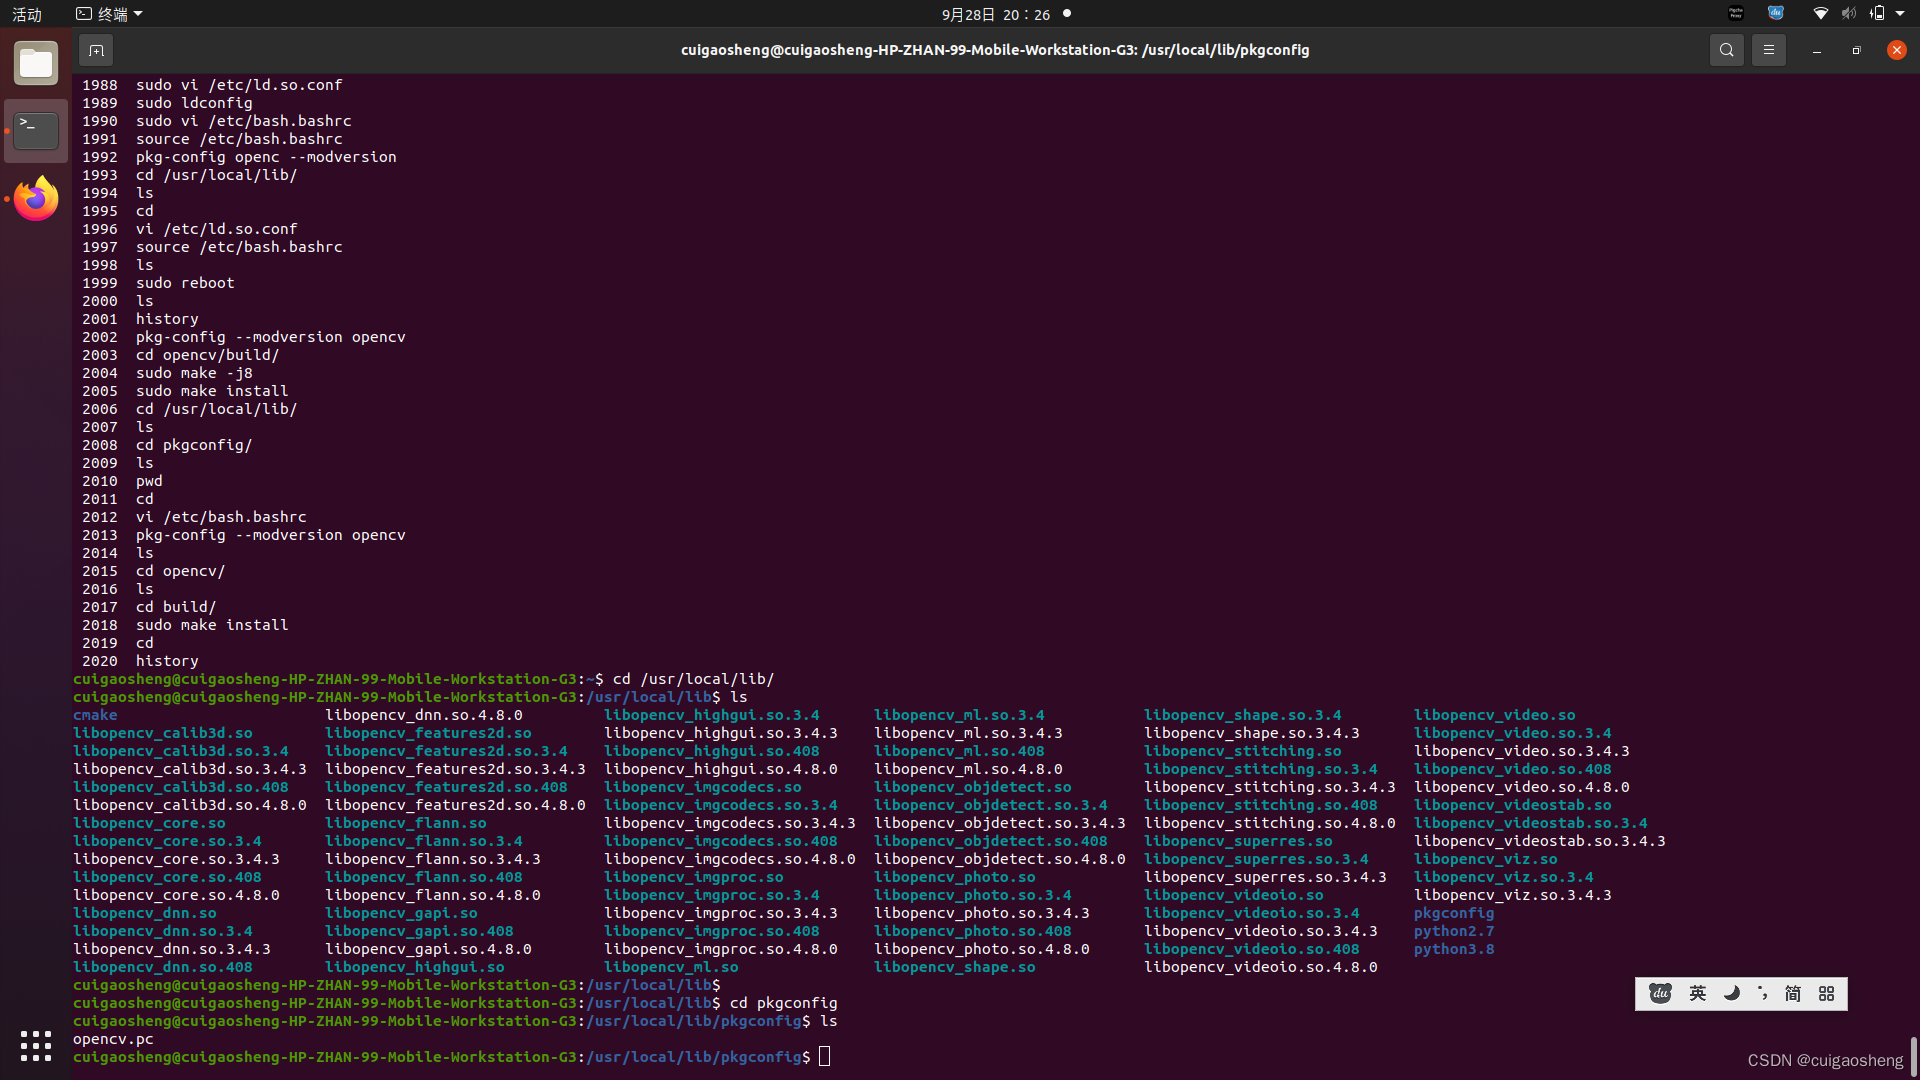1920x1080 pixels.
Task: Click libopencv_highgui.so in the listing
Action: [415, 967]
